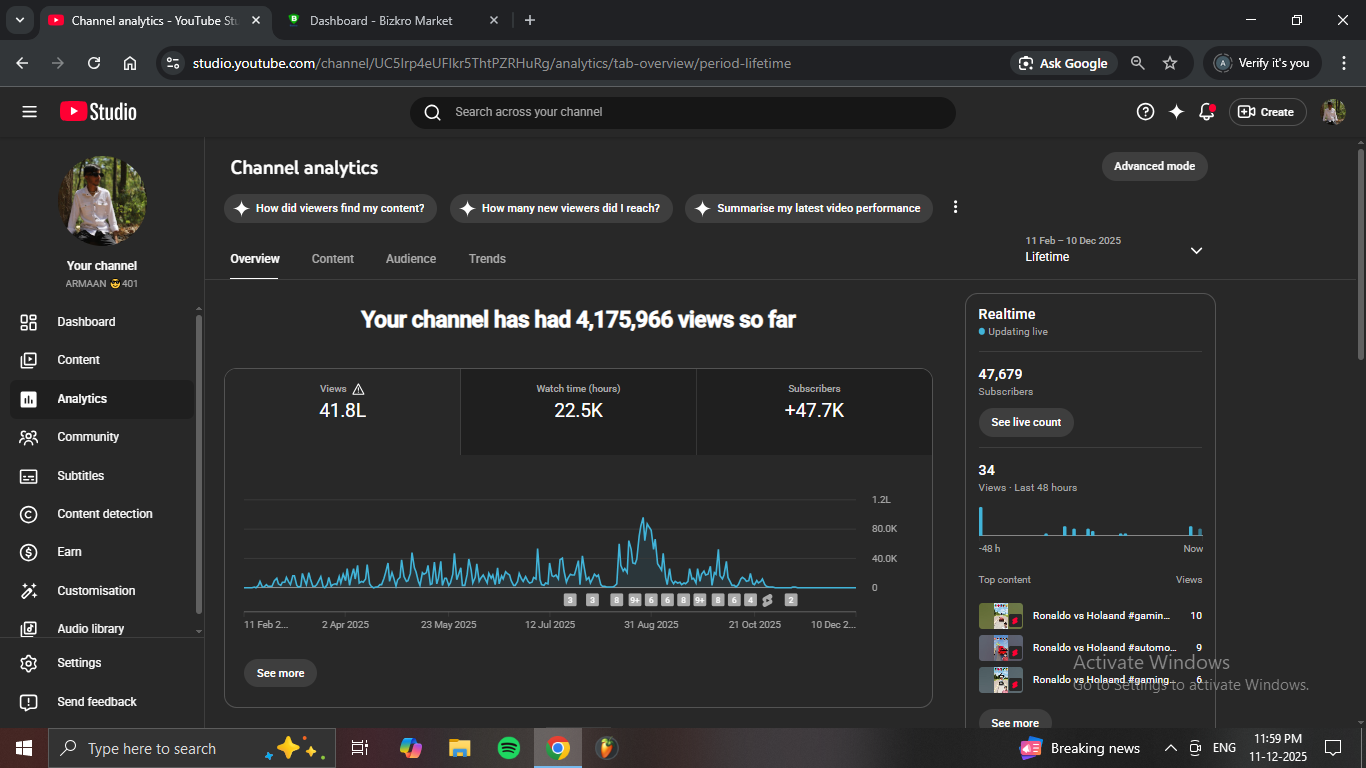The image size is (1366, 768).
Task: Open the Earn section in sidebar
Action: coord(69,552)
